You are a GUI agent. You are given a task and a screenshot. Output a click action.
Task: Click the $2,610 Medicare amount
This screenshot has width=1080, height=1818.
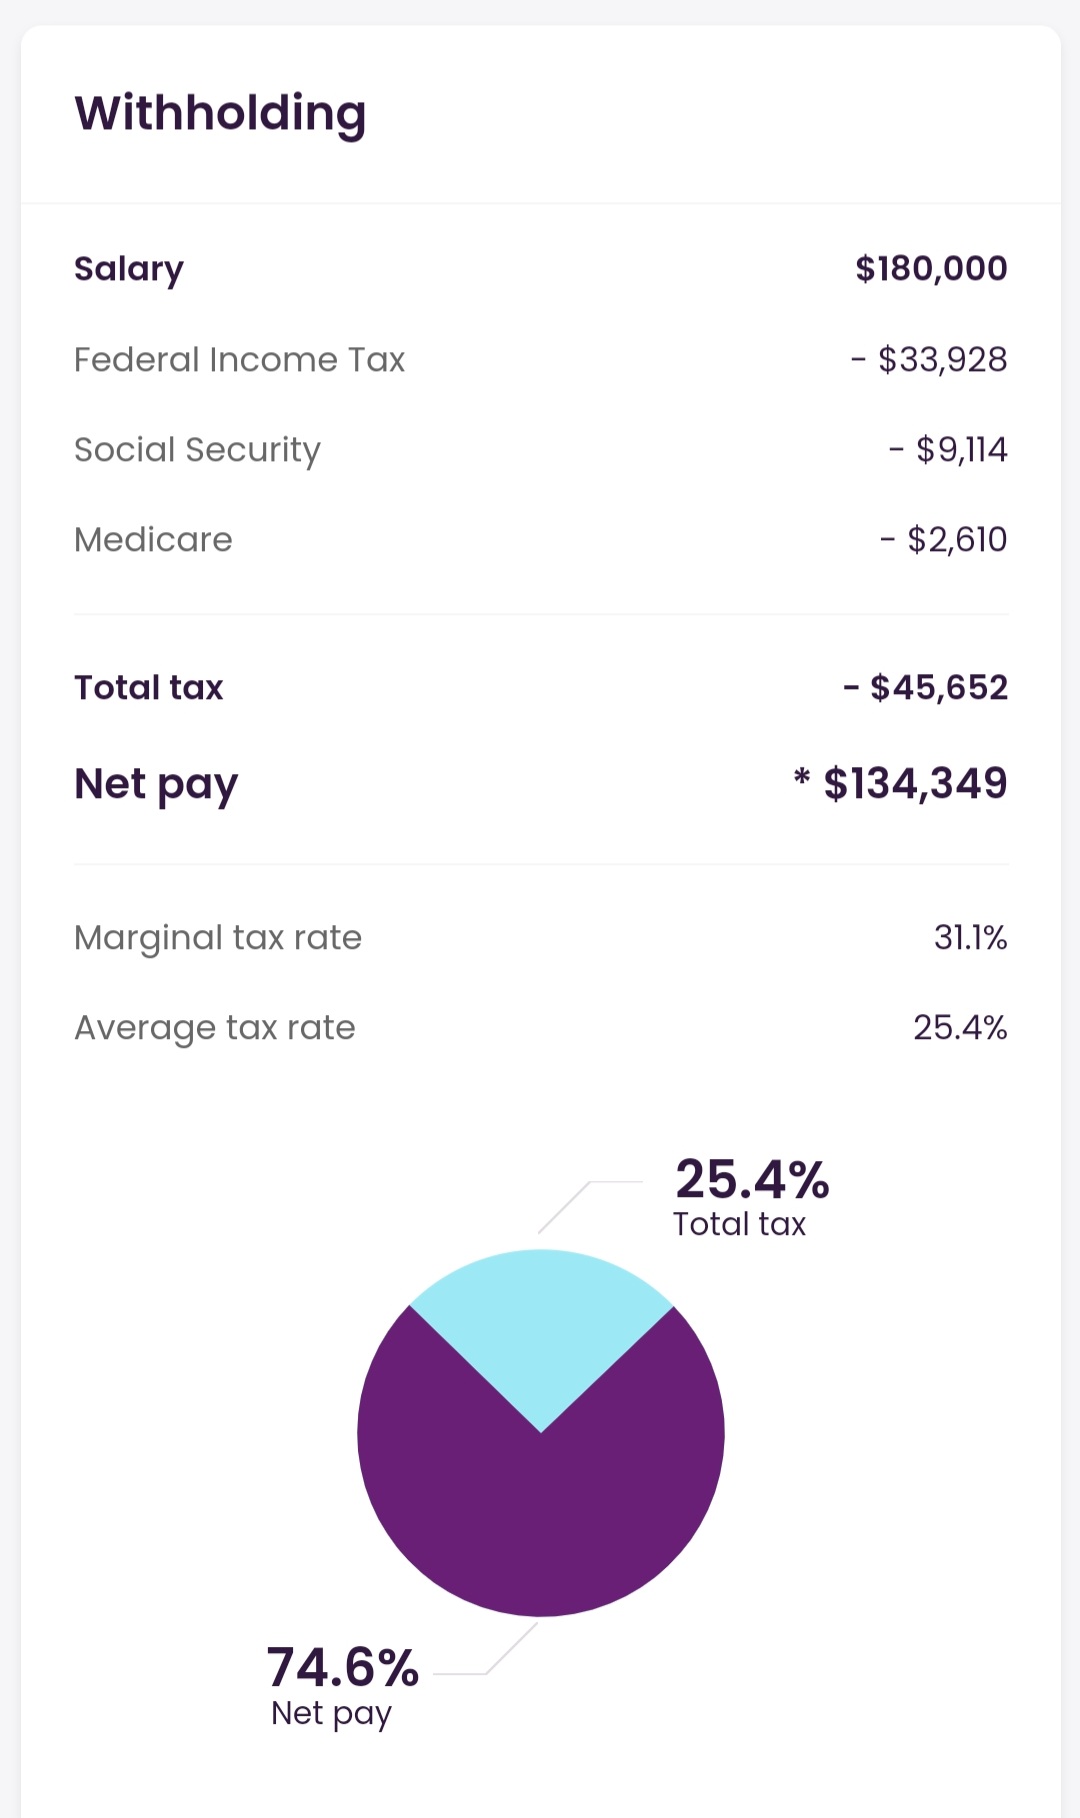click(x=956, y=540)
